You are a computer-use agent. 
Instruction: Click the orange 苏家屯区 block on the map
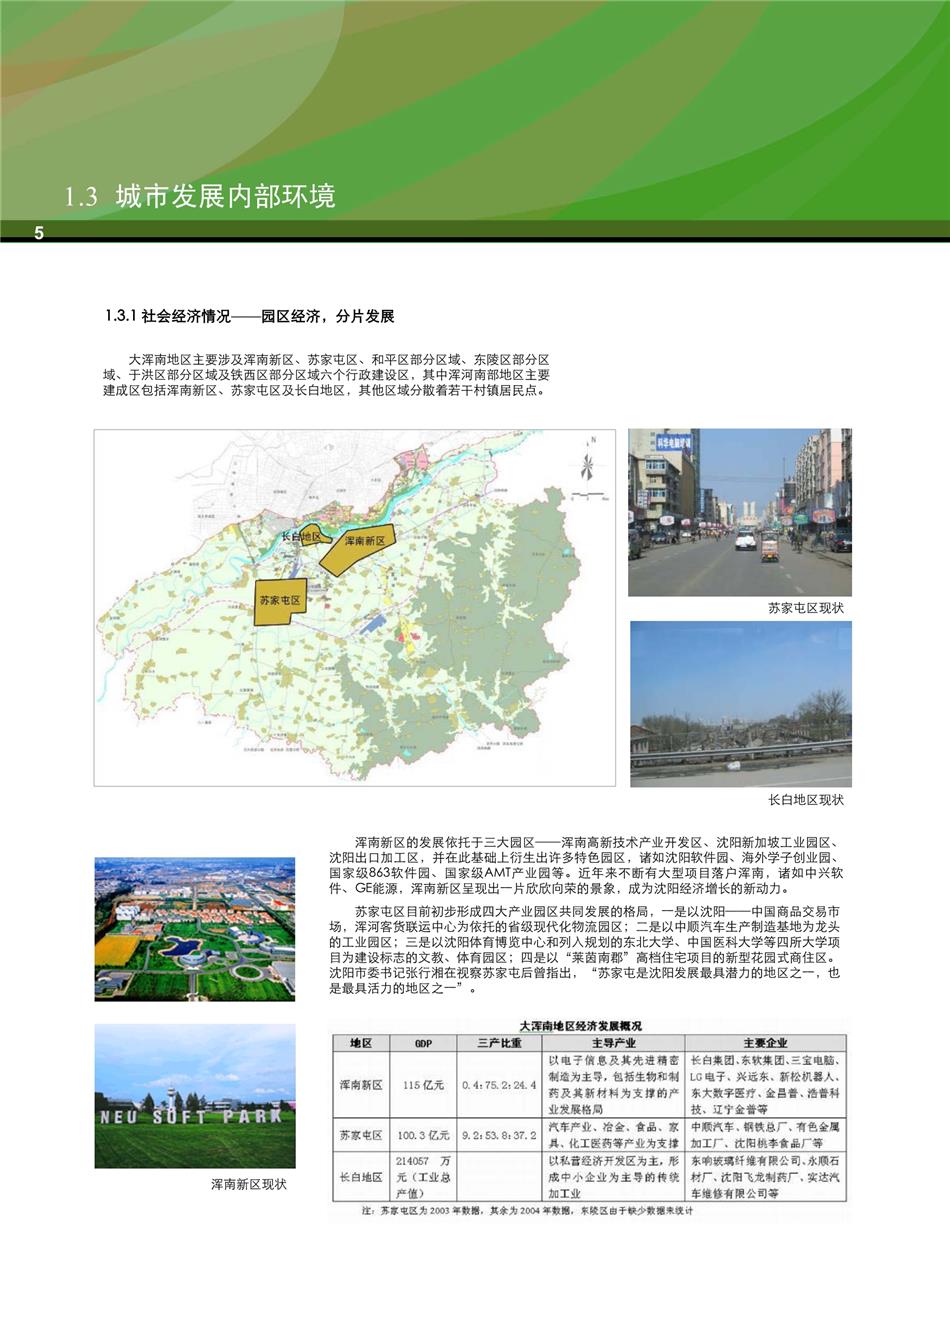(279, 602)
